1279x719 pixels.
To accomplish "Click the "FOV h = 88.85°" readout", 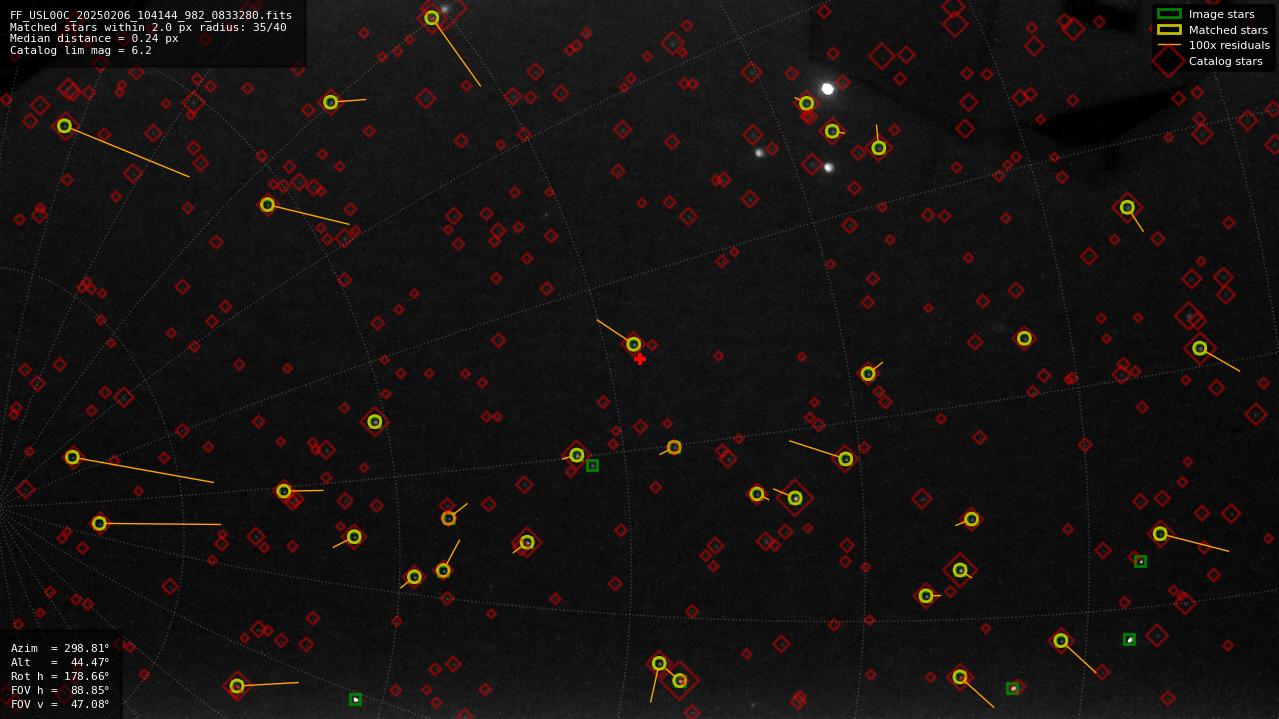I will pyautogui.click(x=60, y=690).
